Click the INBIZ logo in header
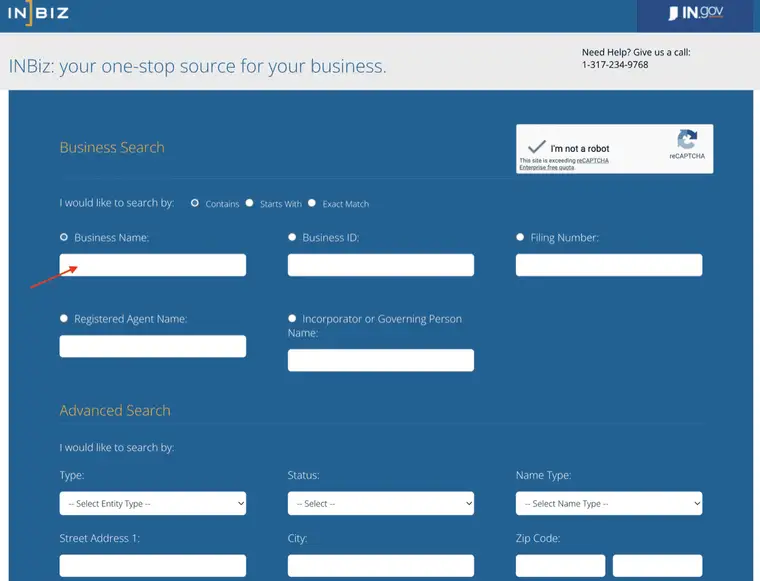 (x=38, y=13)
